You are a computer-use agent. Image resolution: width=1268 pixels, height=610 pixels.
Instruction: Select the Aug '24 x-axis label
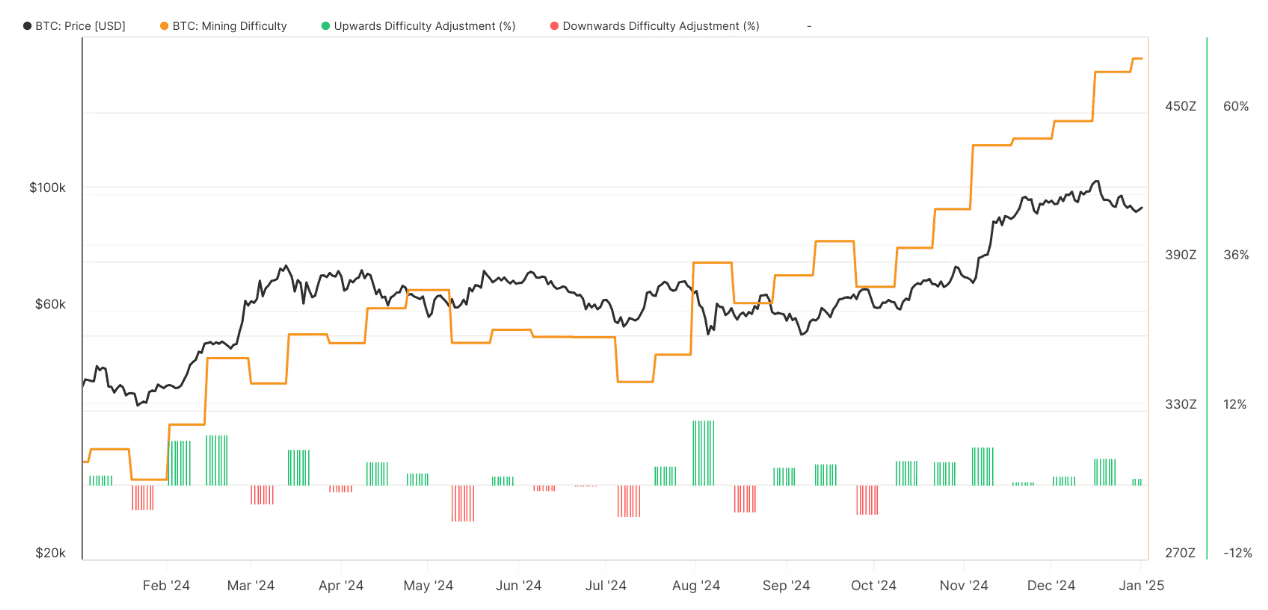click(695, 586)
